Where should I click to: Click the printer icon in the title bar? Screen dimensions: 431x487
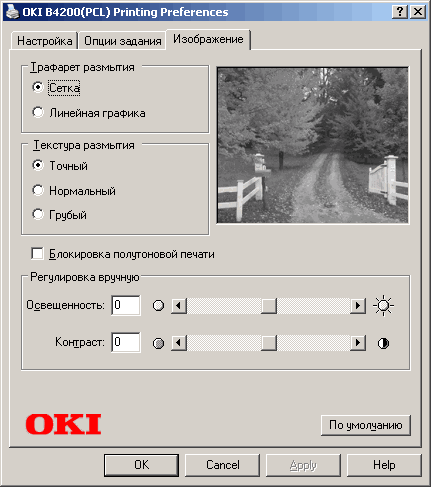click(x=12, y=12)
